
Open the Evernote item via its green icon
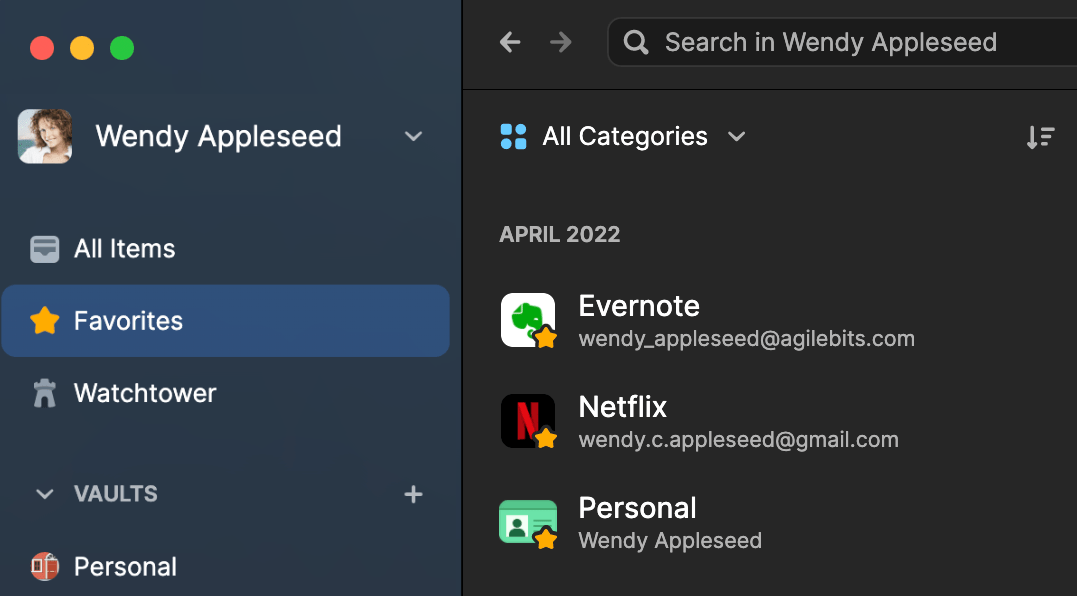coord(527,319)
